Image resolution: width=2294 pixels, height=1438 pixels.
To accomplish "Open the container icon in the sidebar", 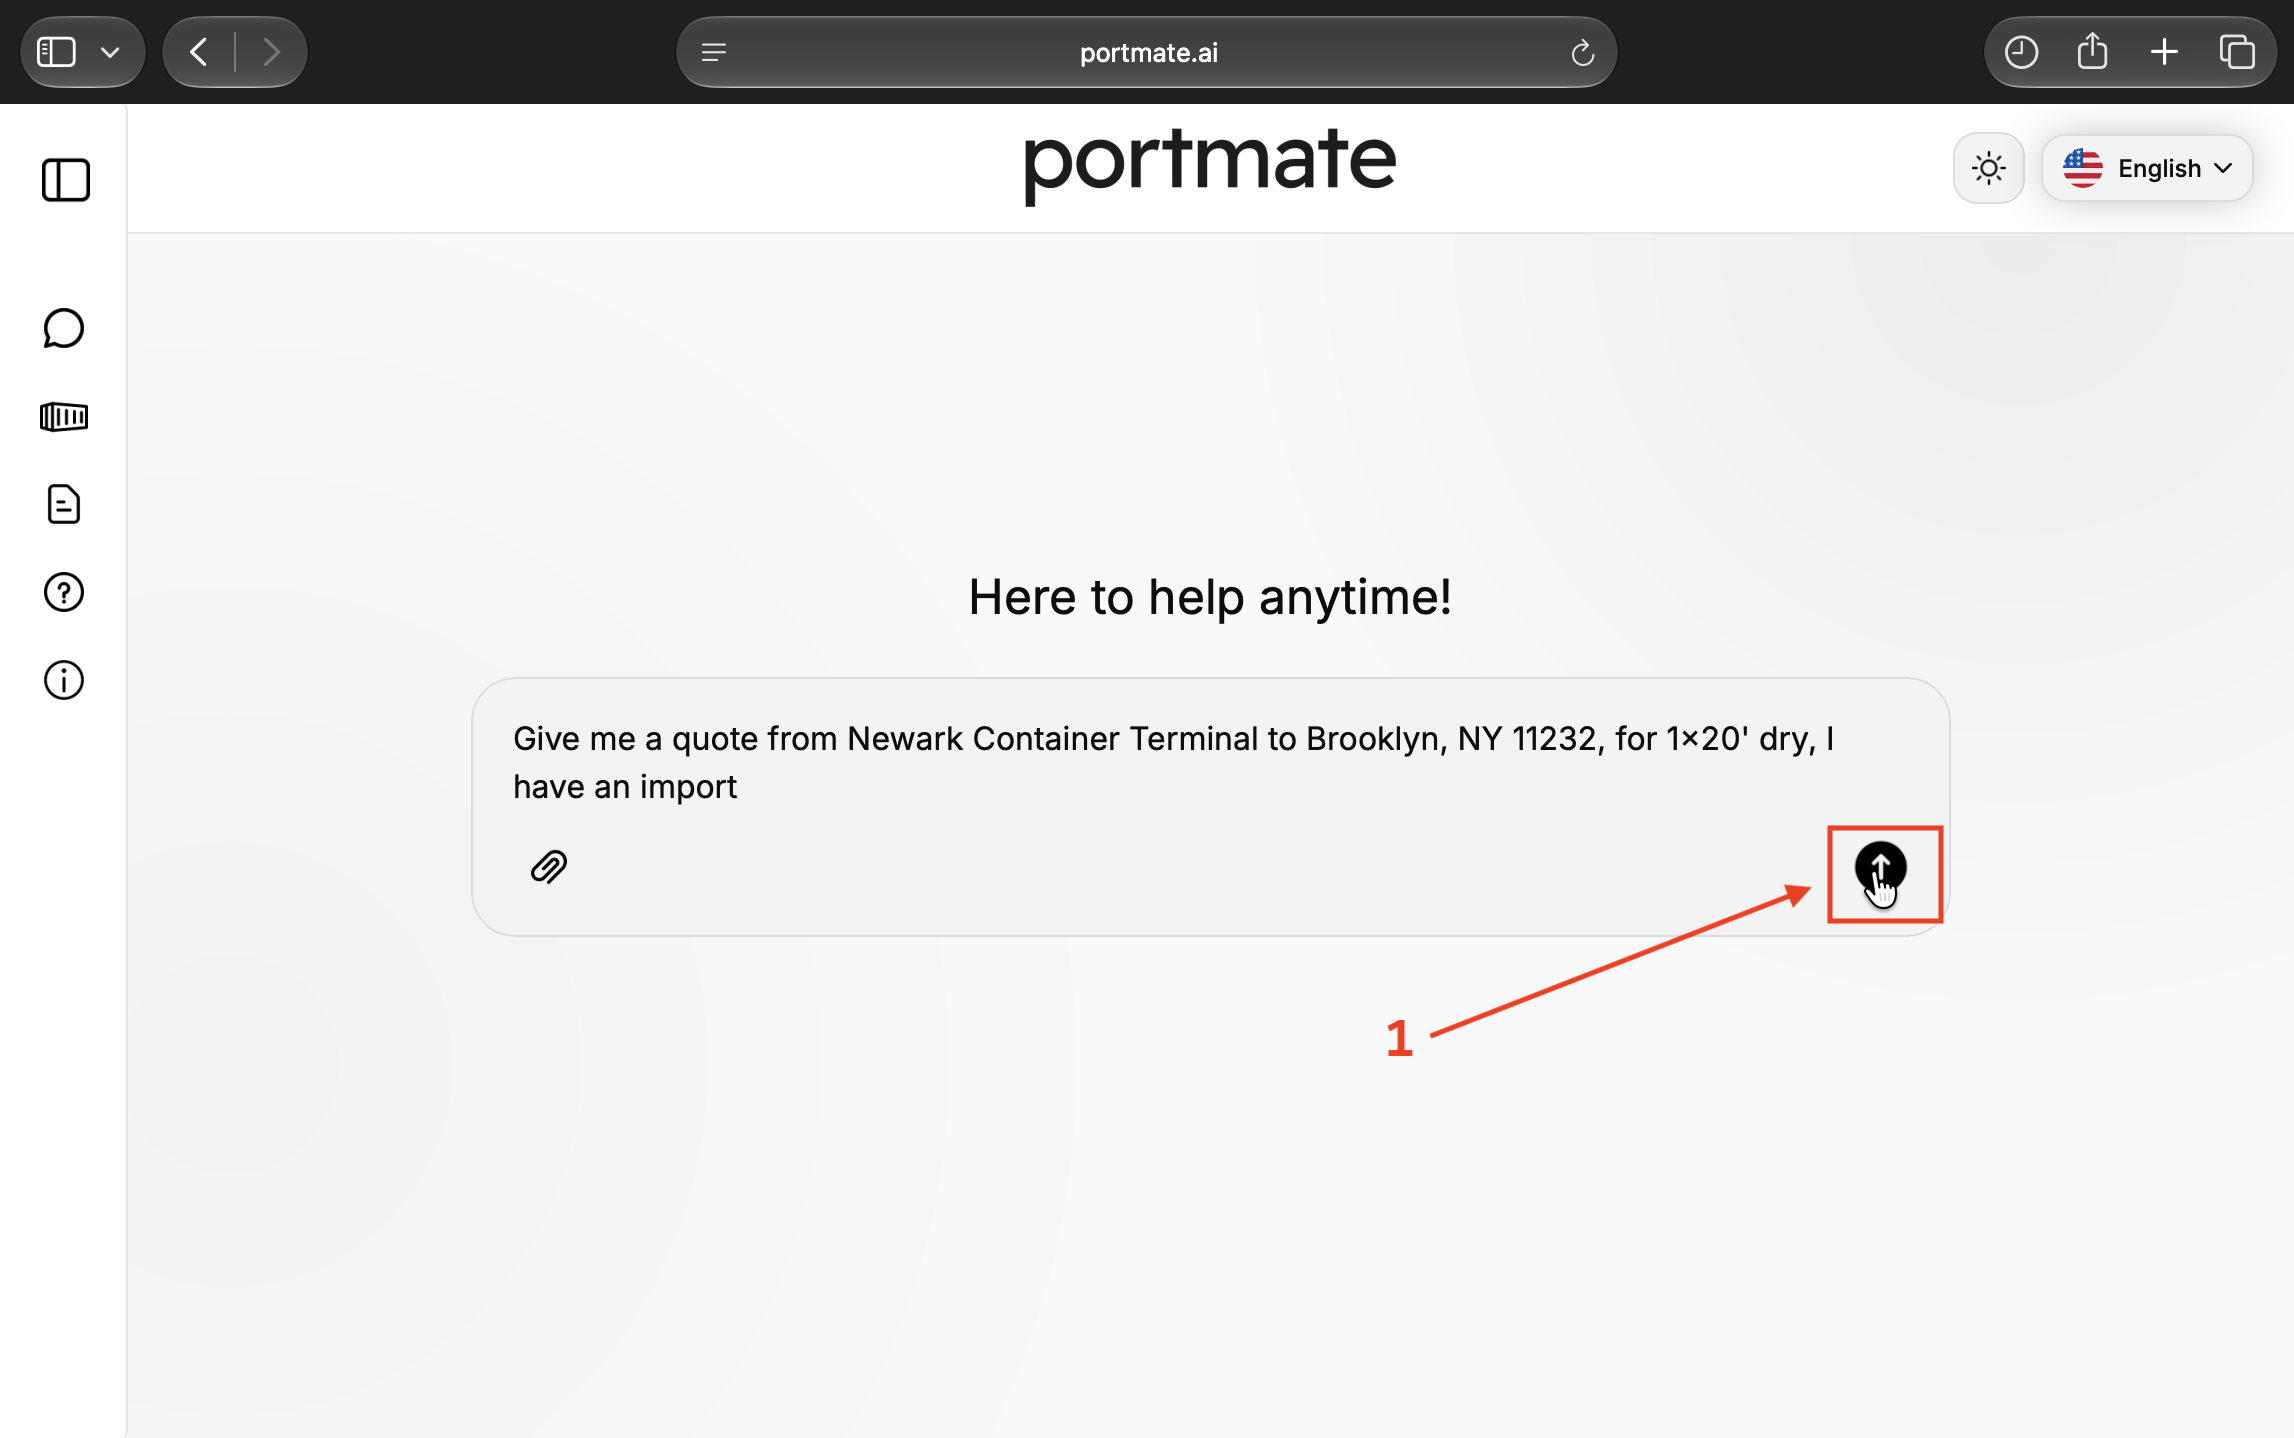I will tap(64, 416).
